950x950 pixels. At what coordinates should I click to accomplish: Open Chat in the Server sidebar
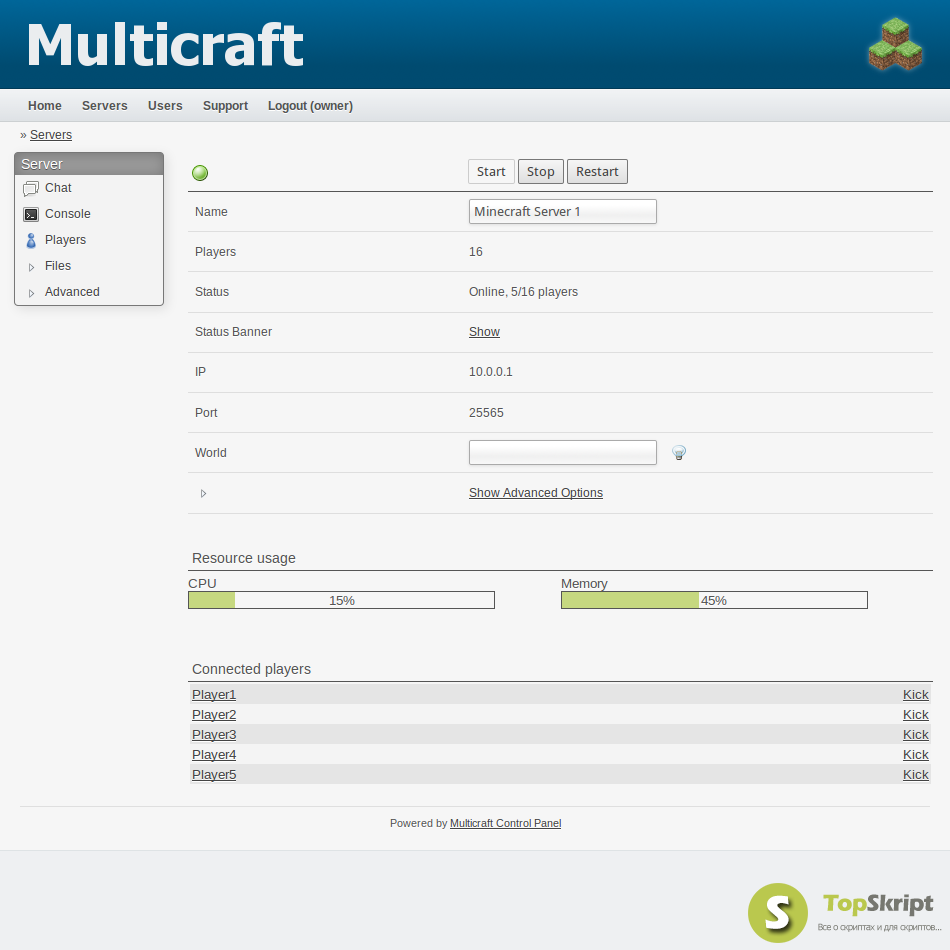(58, 188)
